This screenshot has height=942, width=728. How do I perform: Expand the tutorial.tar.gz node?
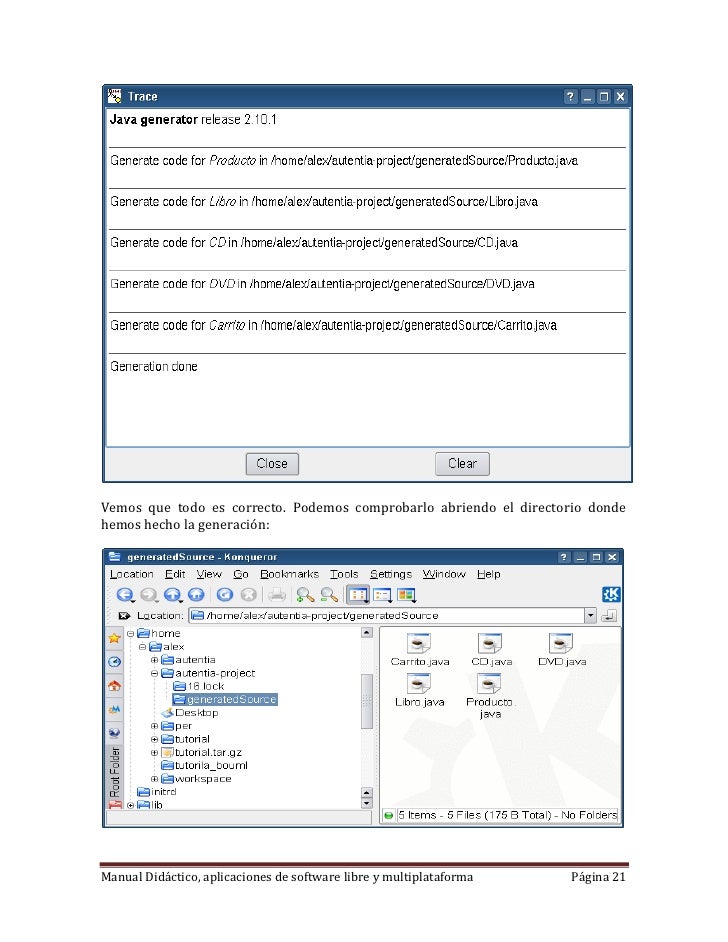coord(154,753)
